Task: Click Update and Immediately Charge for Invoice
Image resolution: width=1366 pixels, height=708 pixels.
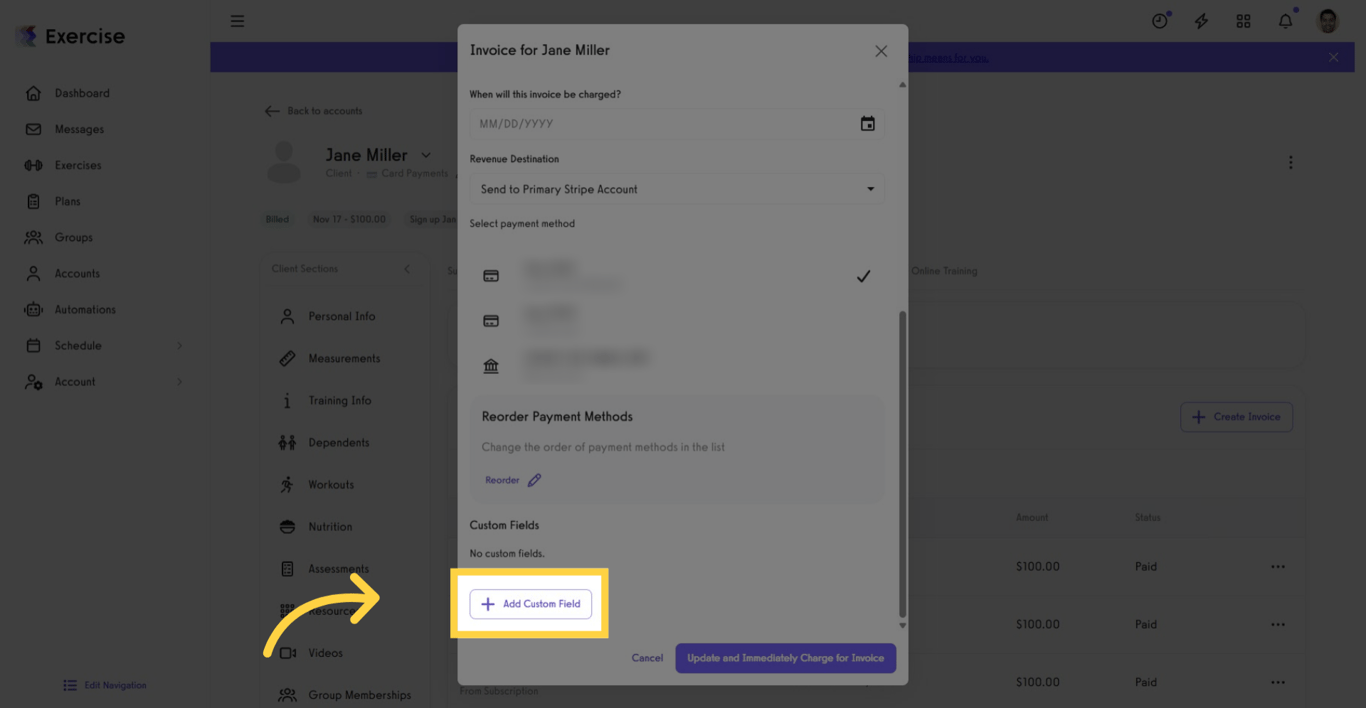Action: tap(785, 658)
